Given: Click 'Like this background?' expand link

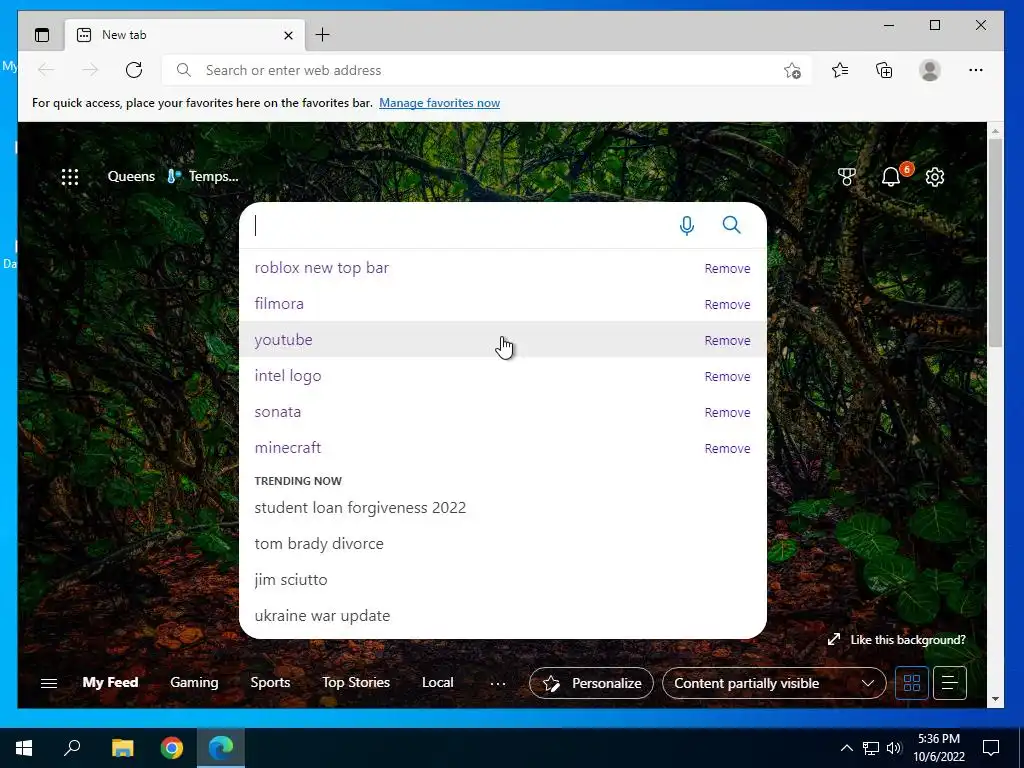Looking at the screenshot, I should (897, 639).
